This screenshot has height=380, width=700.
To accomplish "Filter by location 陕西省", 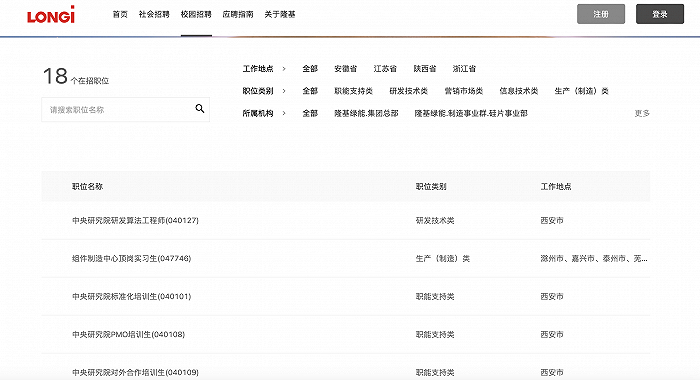I will coord(425,69).
